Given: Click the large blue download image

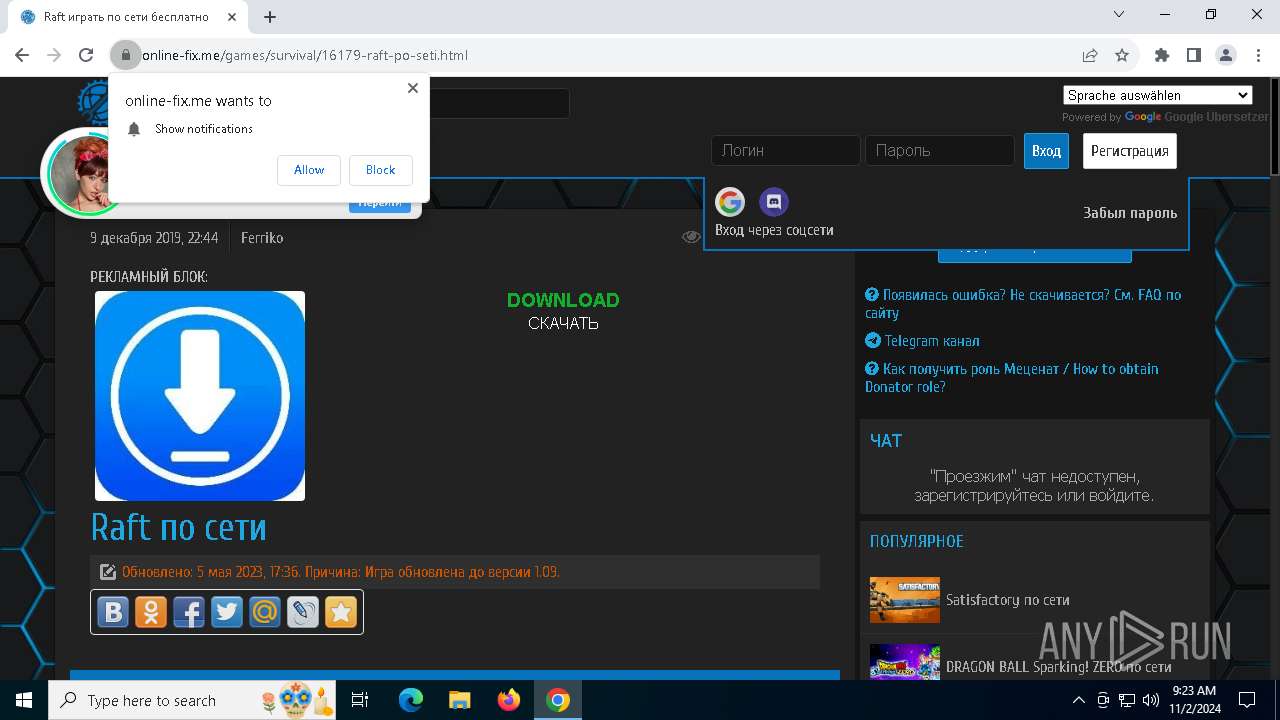Looking at the screenshot, I should tap(200, 396).
